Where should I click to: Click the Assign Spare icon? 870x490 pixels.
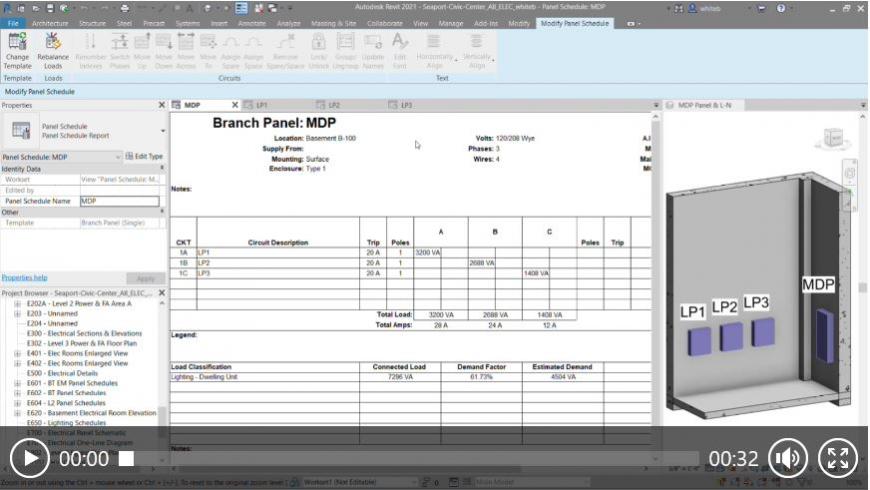[231, 42]
